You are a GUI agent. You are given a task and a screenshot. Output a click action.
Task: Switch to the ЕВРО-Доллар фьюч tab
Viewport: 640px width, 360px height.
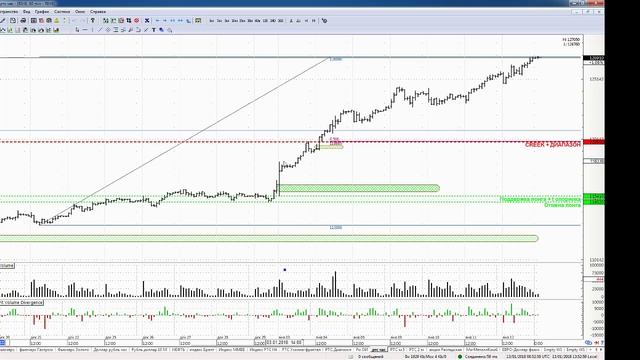(521, 350)
